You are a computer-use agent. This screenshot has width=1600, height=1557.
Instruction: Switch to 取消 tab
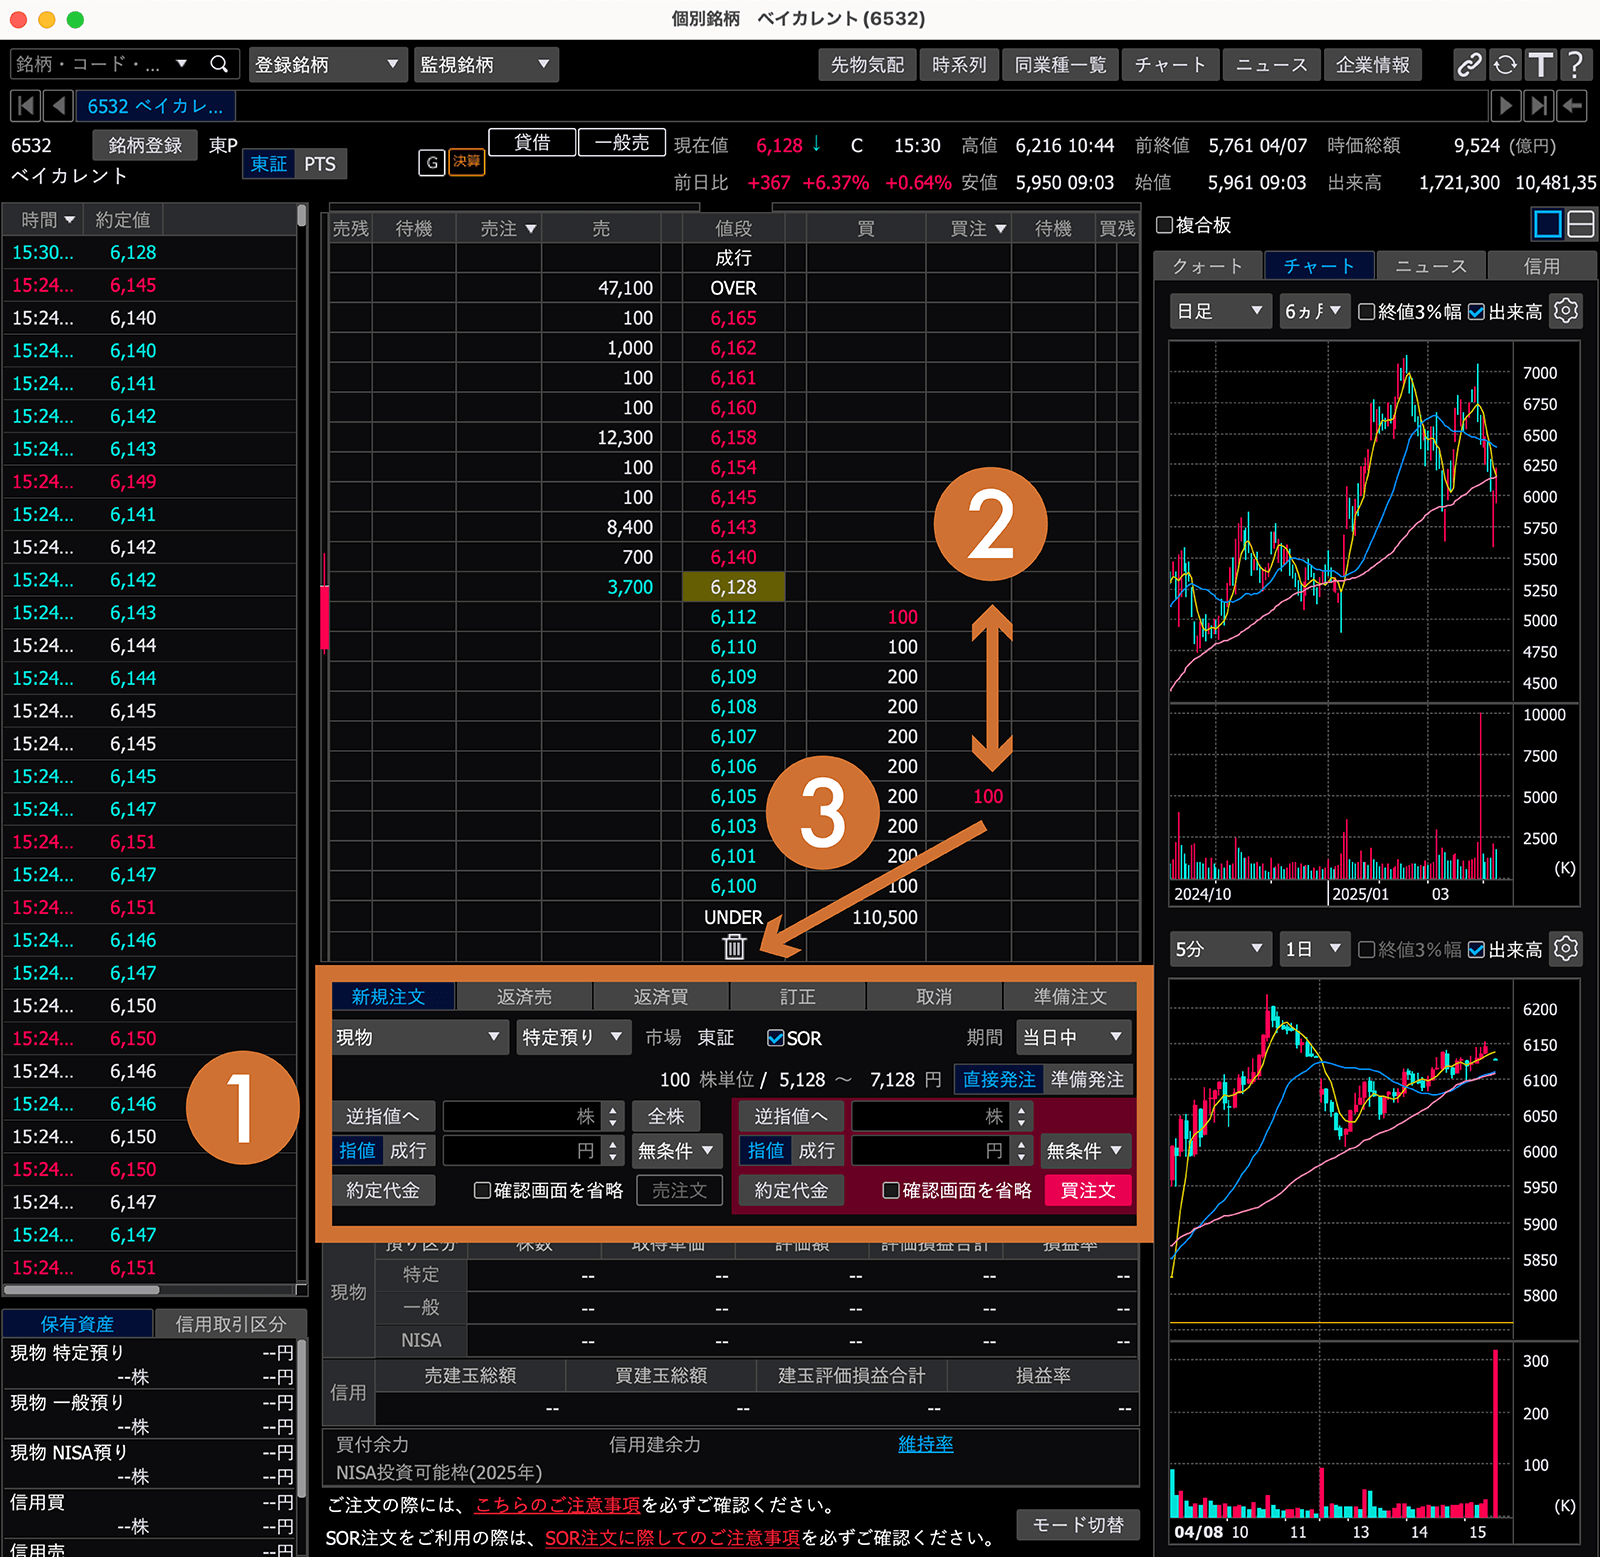pyautogui.click(x=934, y=997)
